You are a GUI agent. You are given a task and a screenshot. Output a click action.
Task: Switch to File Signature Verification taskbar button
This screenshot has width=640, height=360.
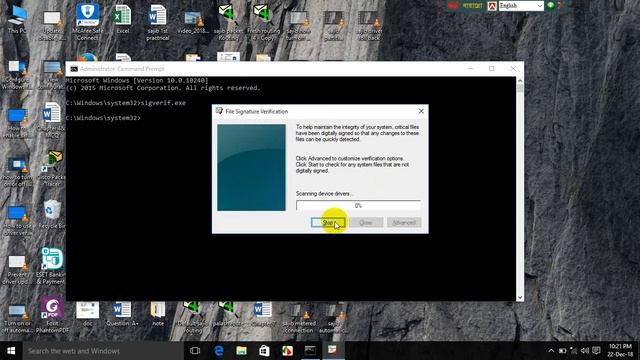click(x=333, y=351)
